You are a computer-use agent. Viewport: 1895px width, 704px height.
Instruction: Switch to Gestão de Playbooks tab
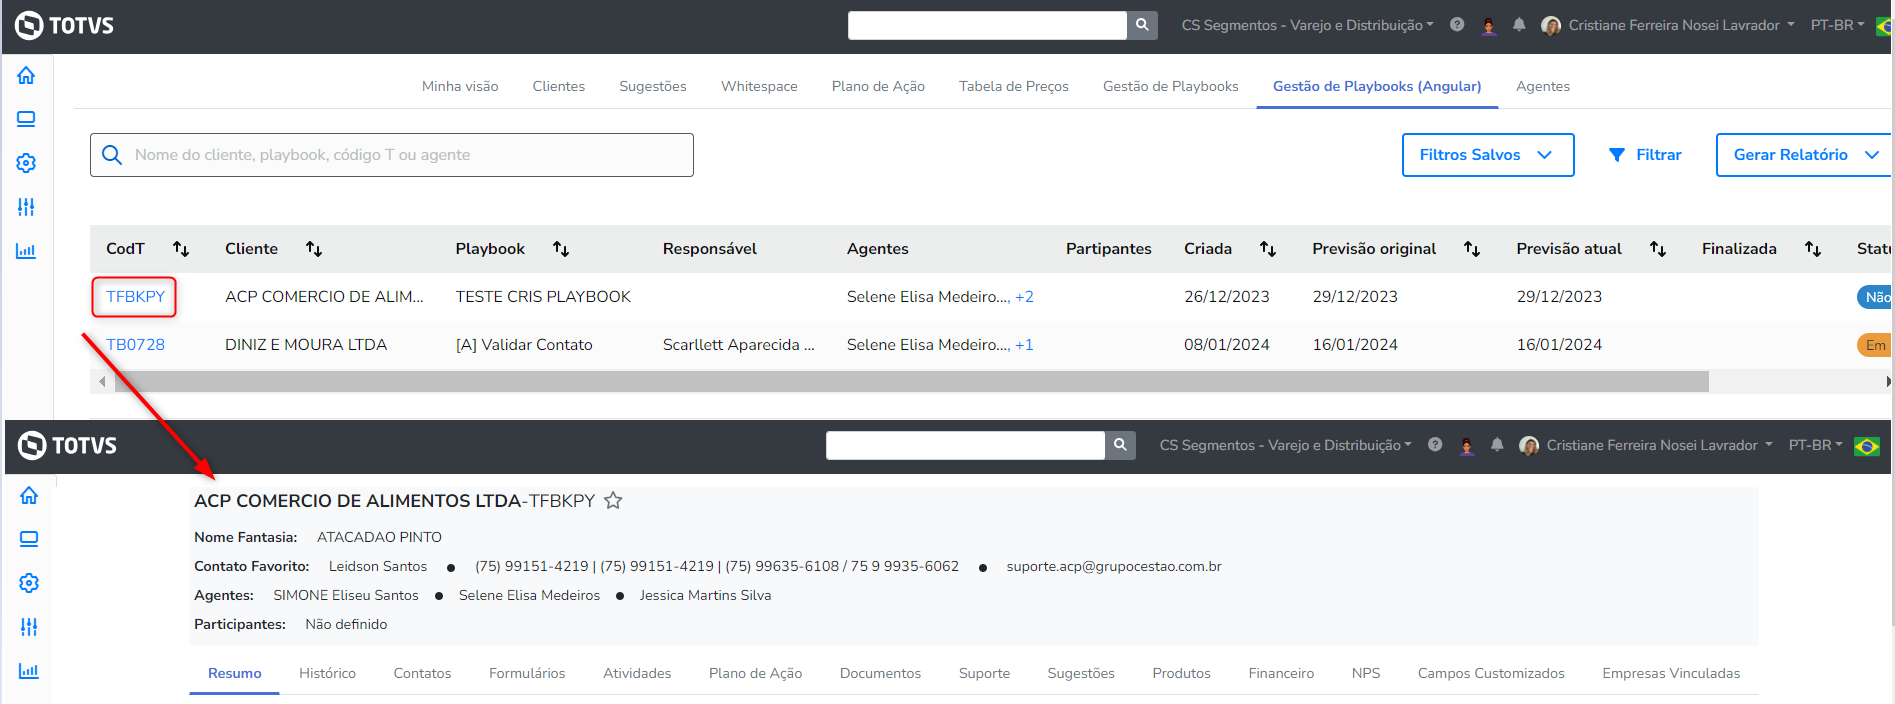tap(1171, 86)
